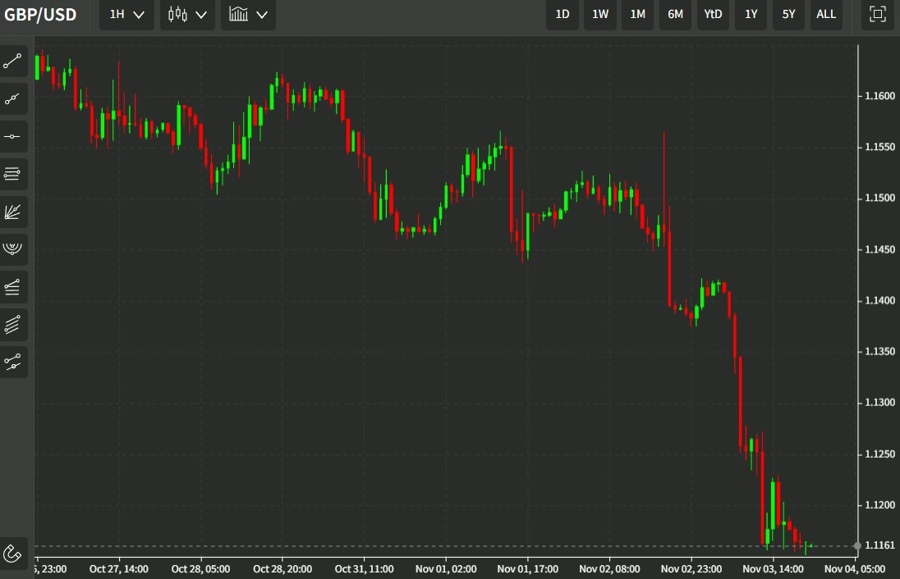Click the Nov 01, 02:00 time label
Image resolution: width=900 pixels, height=579 pixels.
point(446,569)
